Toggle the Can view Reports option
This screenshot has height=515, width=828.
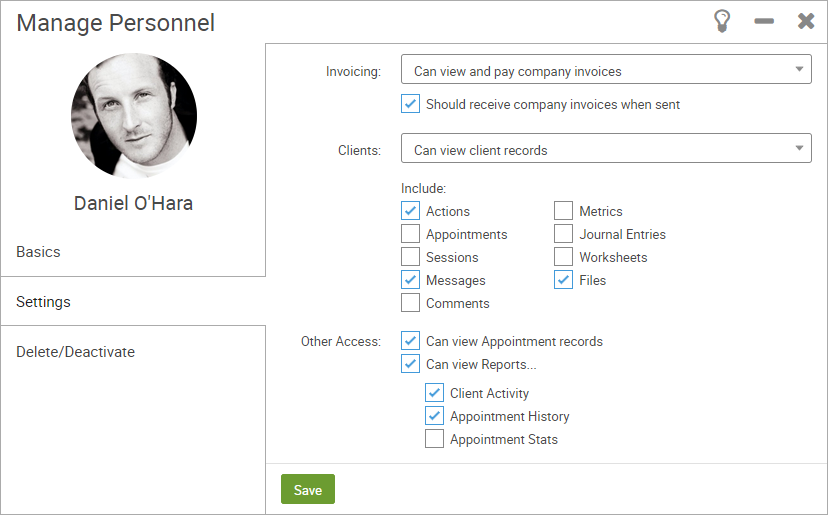tap(410, 363)
